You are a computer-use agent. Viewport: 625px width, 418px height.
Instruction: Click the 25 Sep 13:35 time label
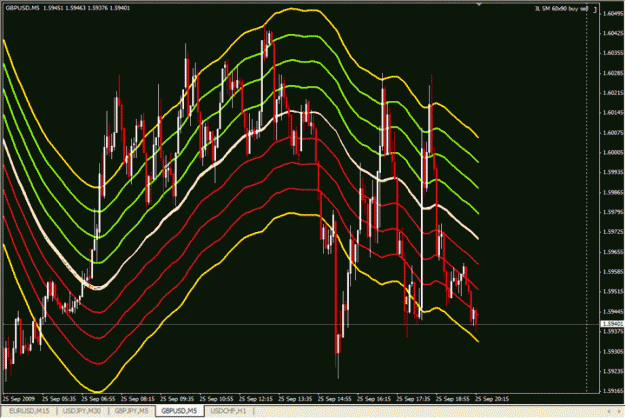[295, 399]
